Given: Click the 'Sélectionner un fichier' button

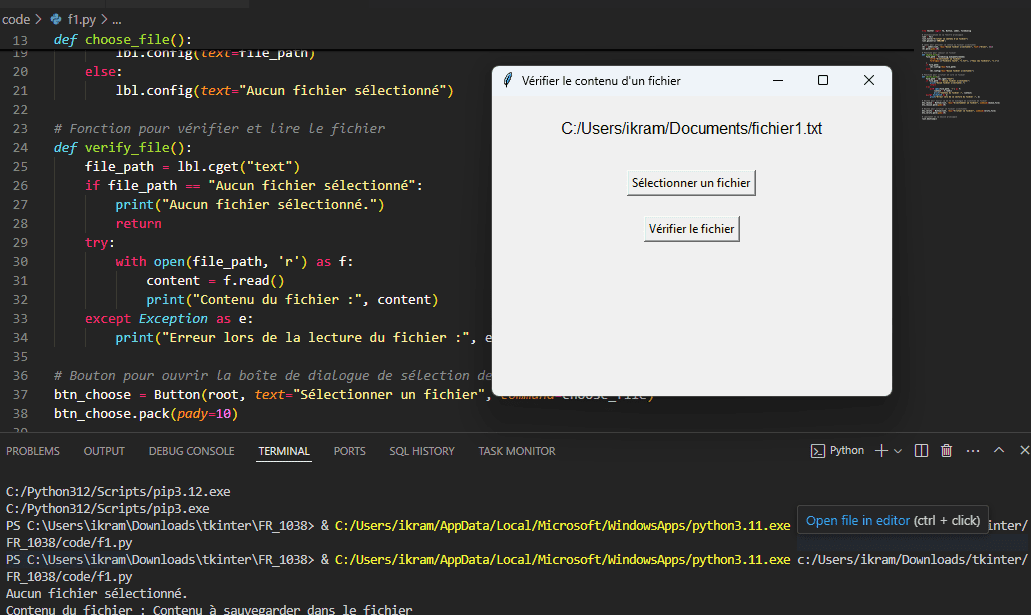Looking at the screenshot, I should point(691,183).
